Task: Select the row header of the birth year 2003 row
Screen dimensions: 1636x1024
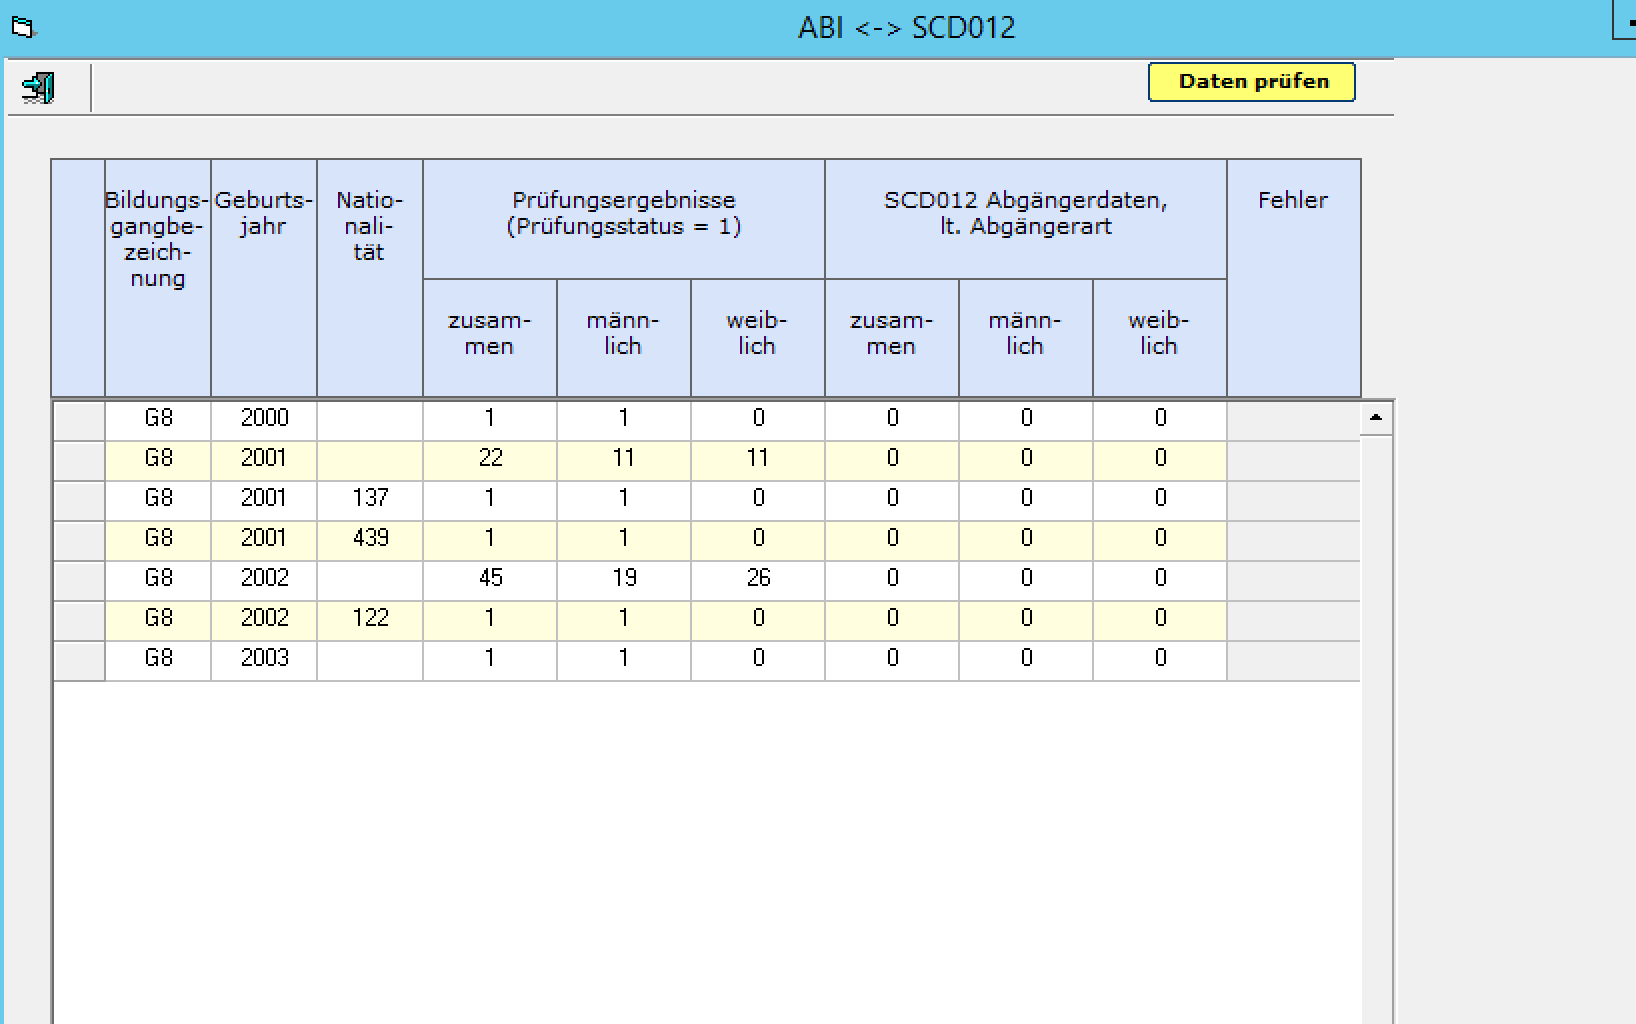Action: [79, 659]
